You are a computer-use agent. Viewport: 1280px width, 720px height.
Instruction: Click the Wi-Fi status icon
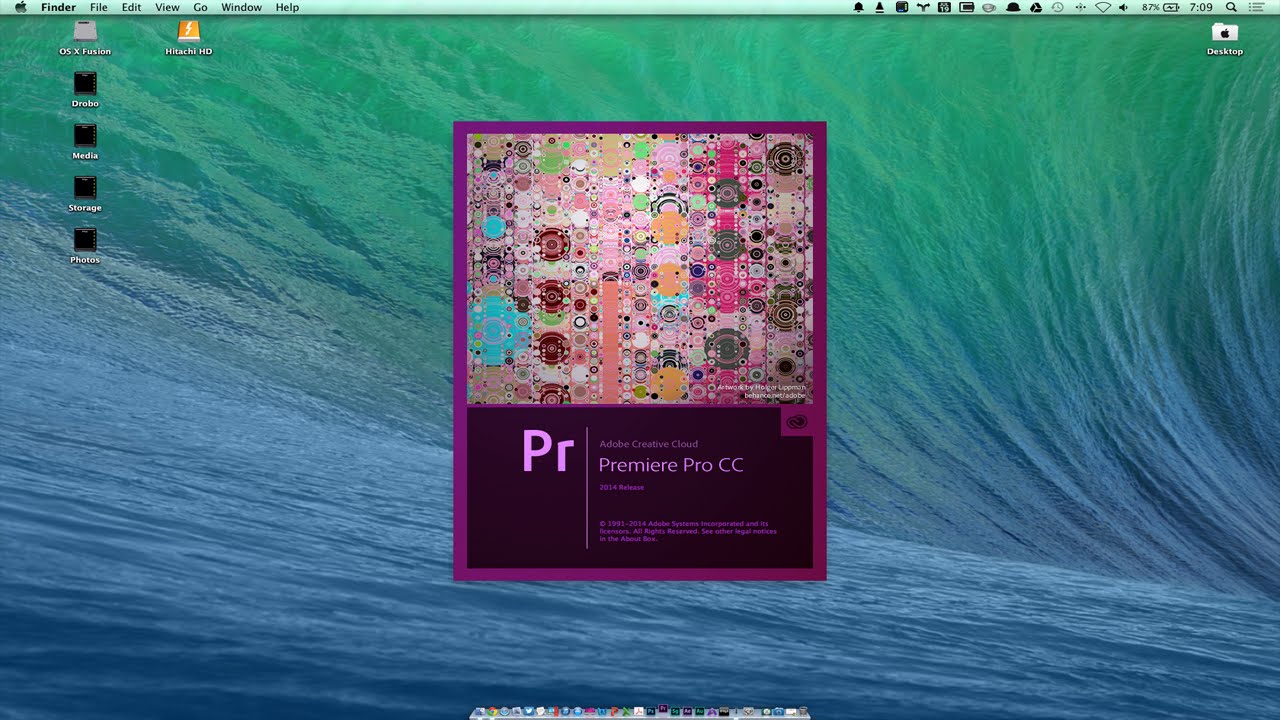point(1103,7)
